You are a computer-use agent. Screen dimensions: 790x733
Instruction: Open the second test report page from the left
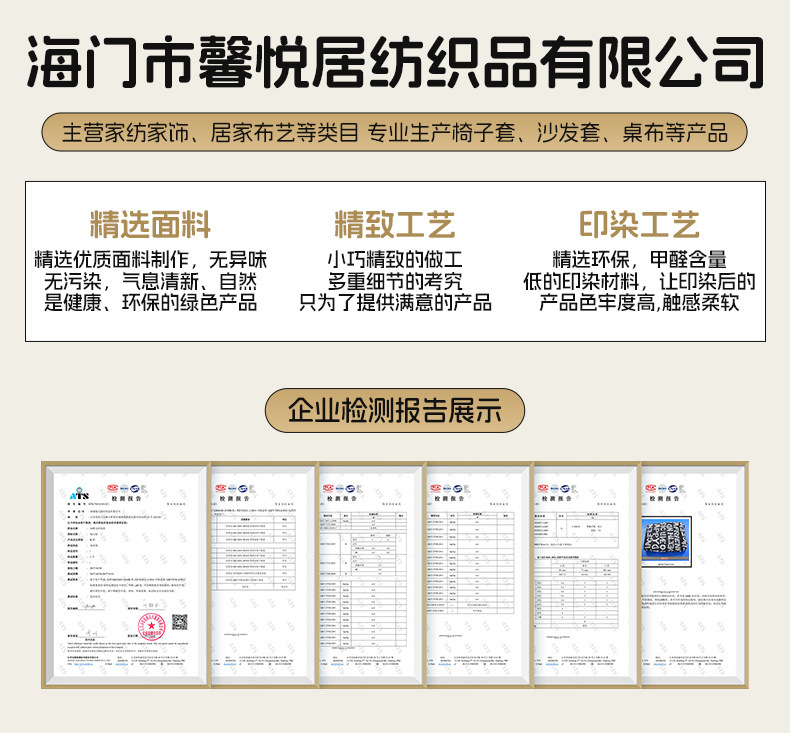(264, 575)
